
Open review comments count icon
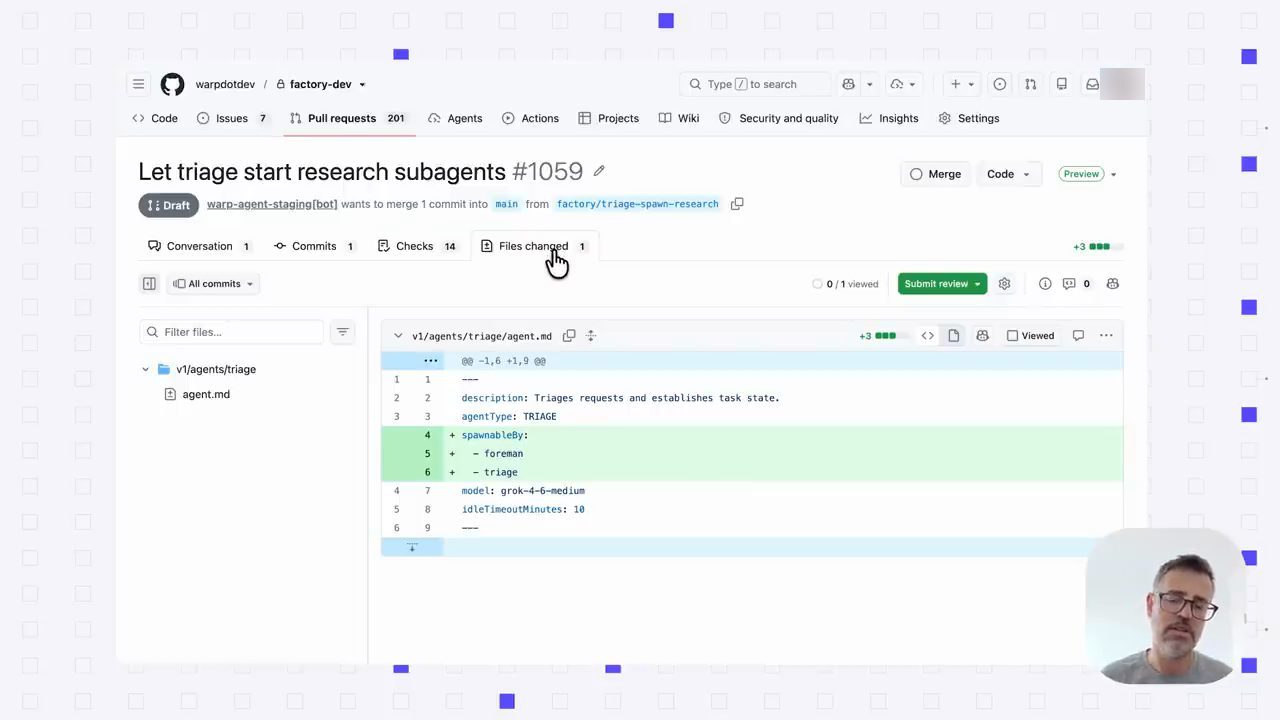1076,284
